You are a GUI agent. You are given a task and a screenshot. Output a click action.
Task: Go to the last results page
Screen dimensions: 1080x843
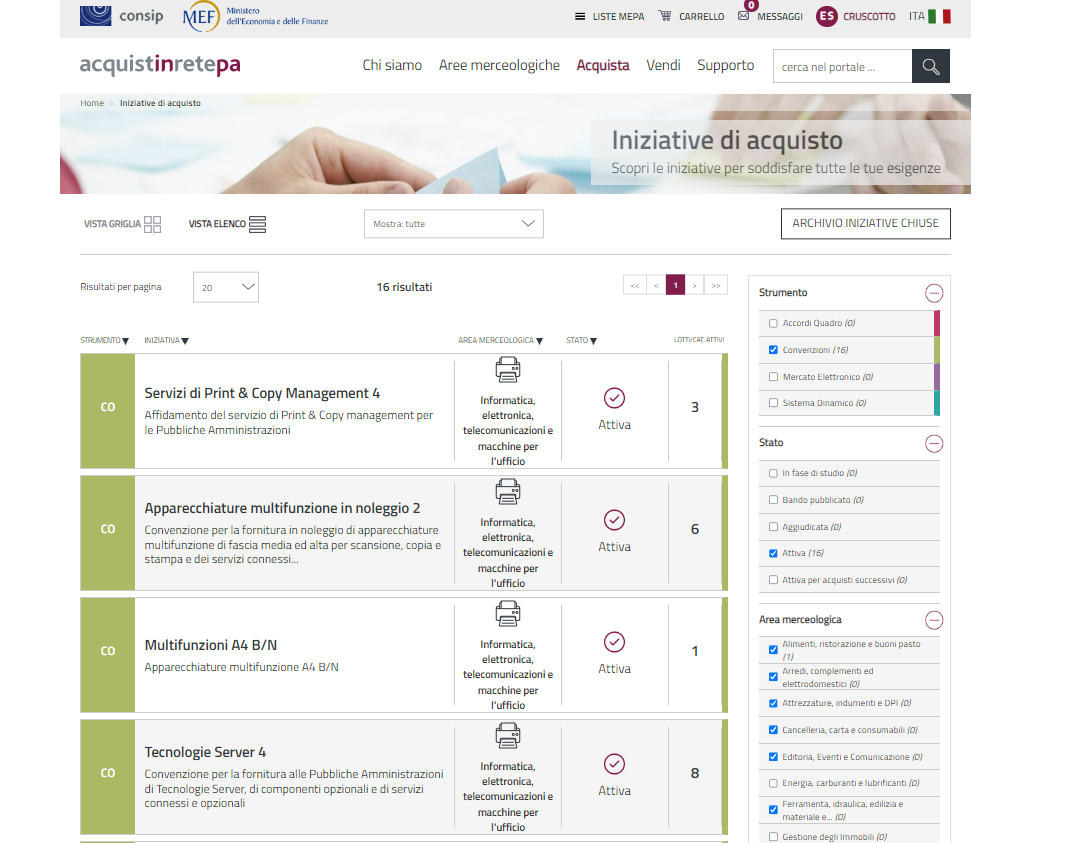pyautogui.click(x=715, y=286)
